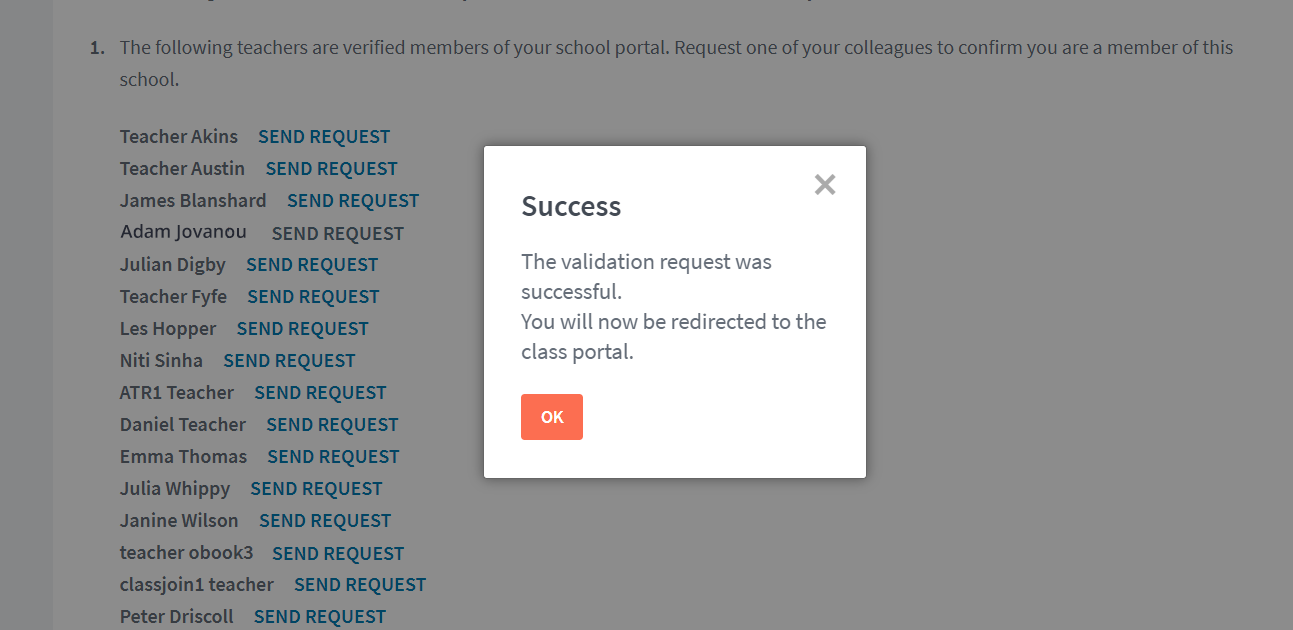Viewport: 1293px width, 630px height.
Task: Click the Success dialog heading
Action: click(571, 206)
